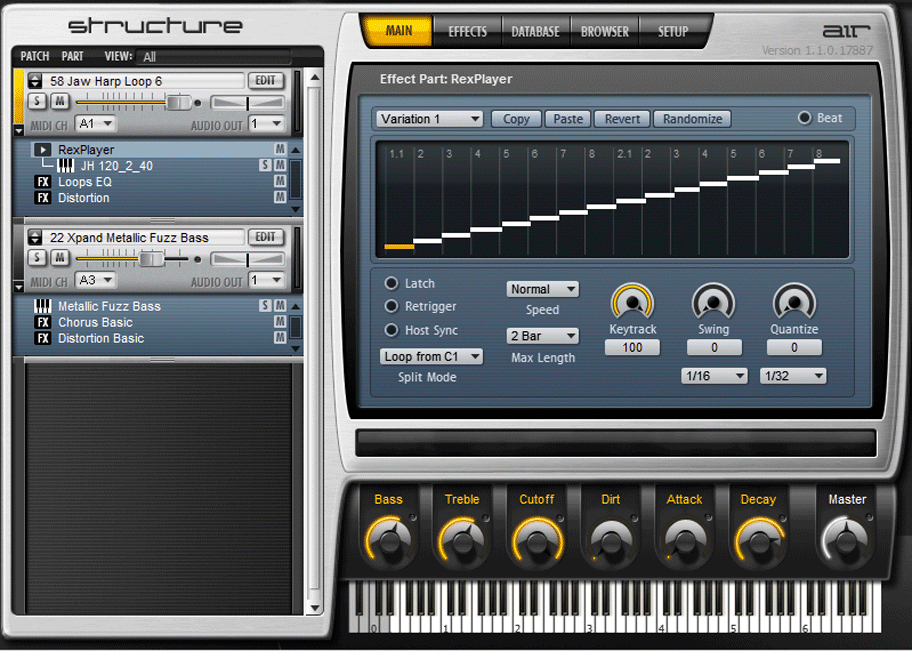912x651 pixels.
Task: Mute the Distortion Basic effect
Action: (x=280, y=338)
